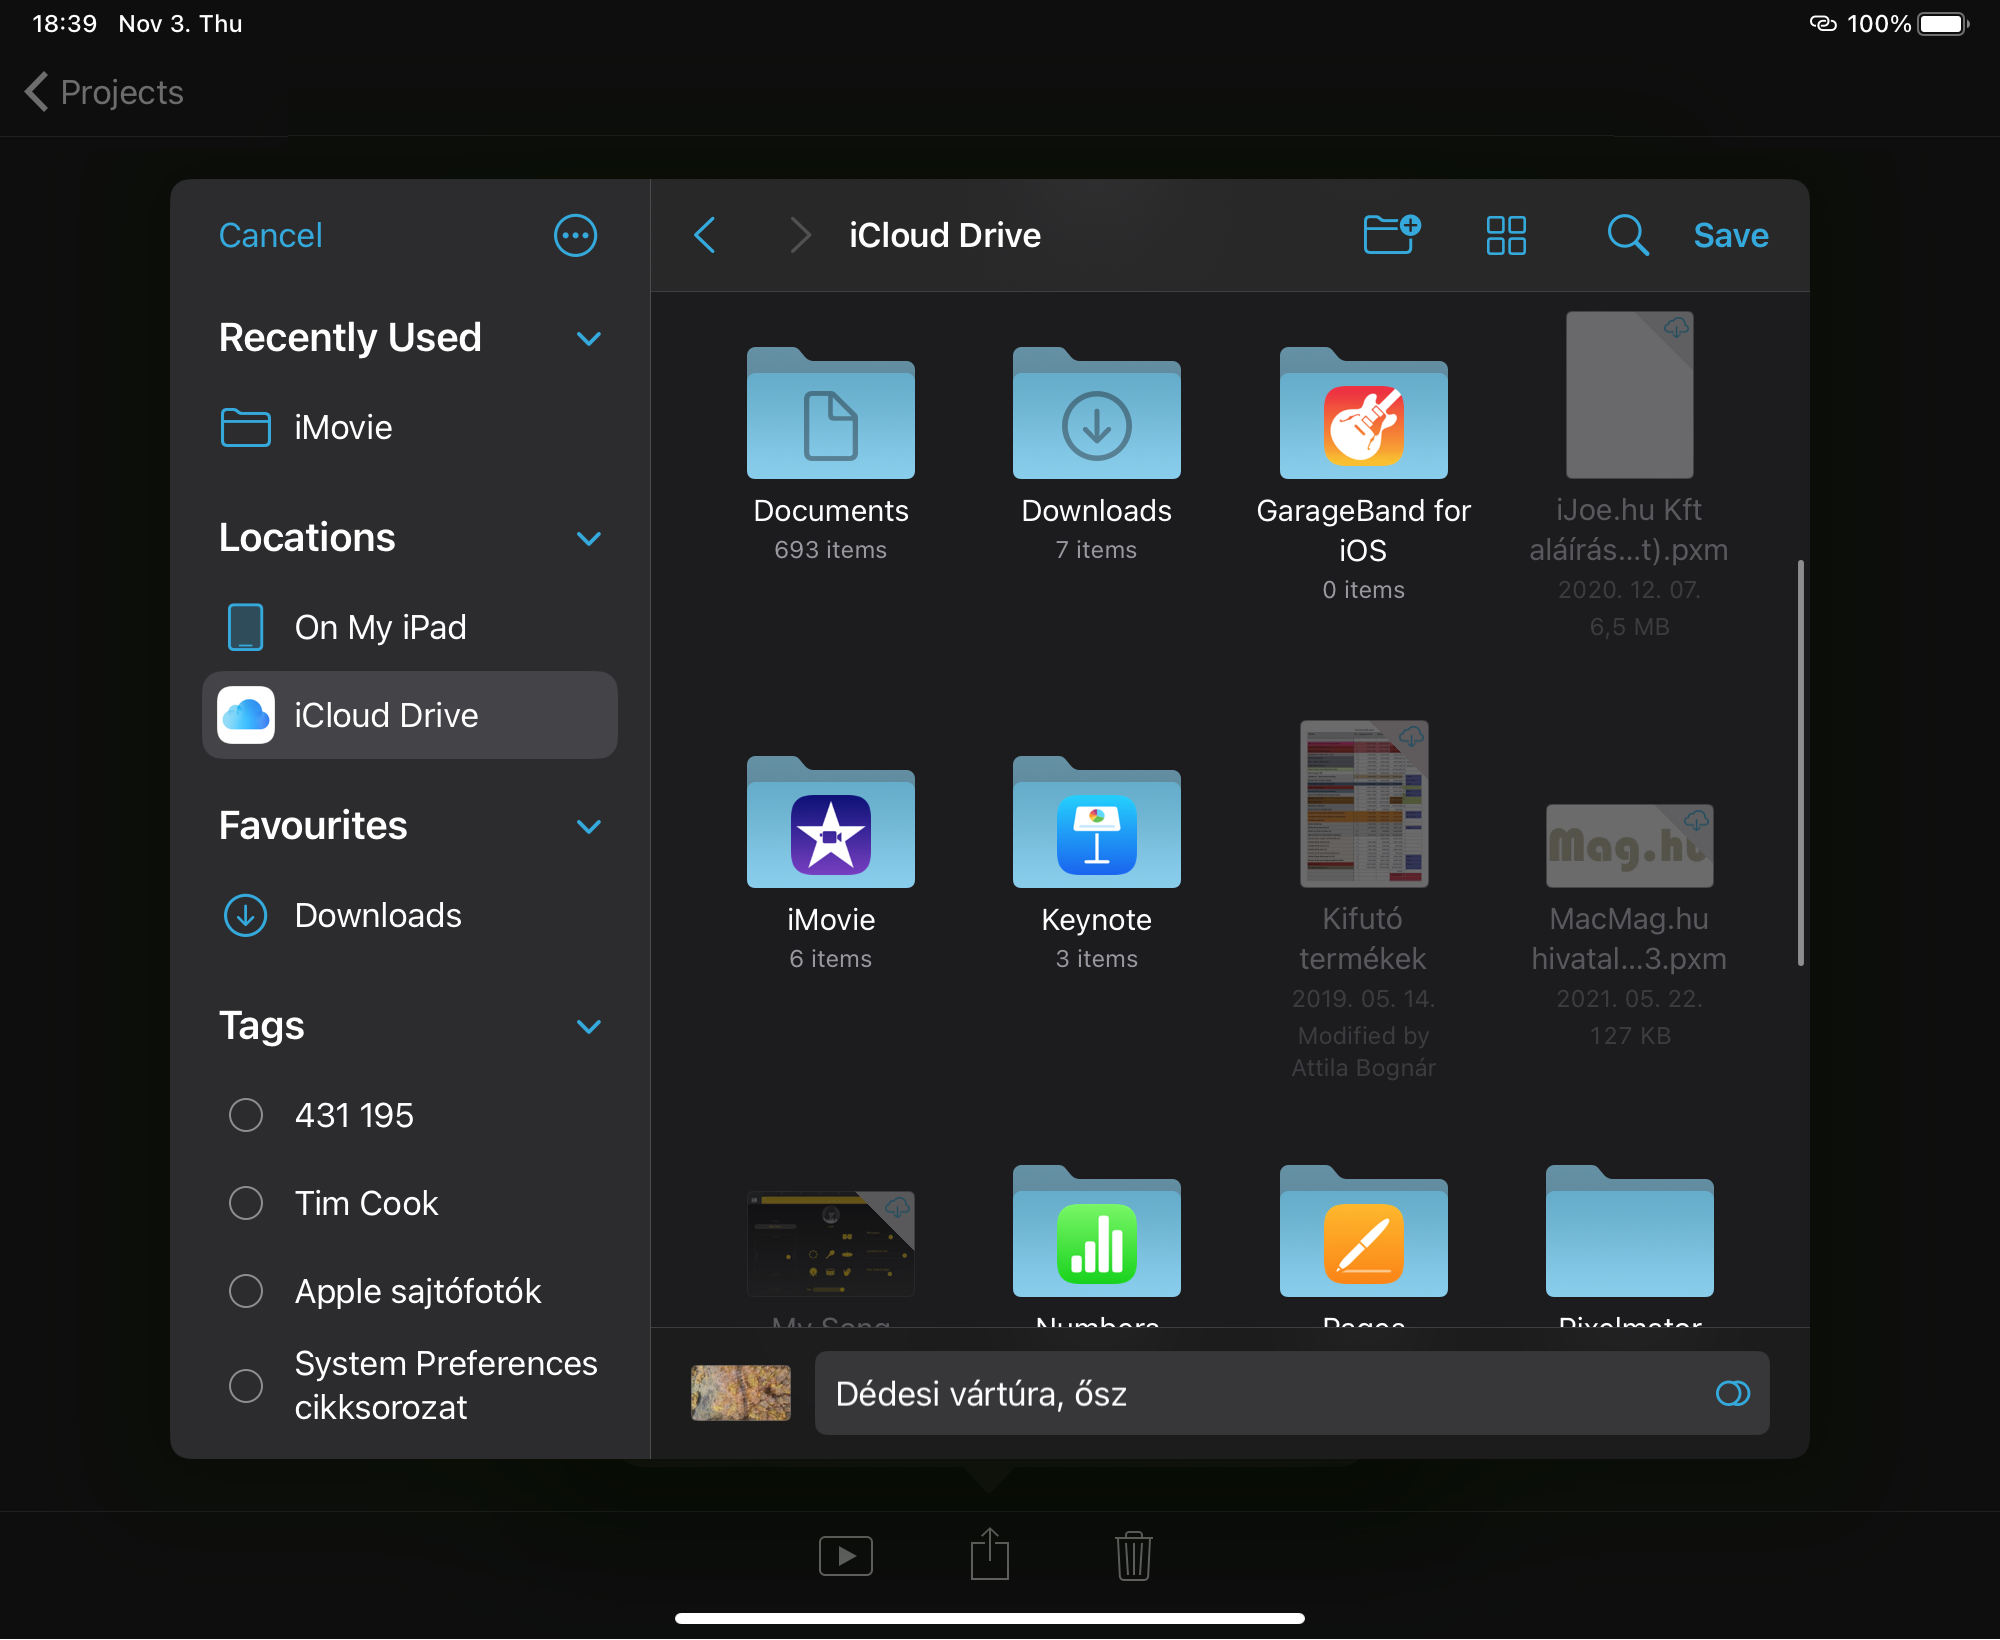Viewport: 2000px width, 1640px height.
Task: Select the My Song file thumbnail
Action: pos(830,1244)
